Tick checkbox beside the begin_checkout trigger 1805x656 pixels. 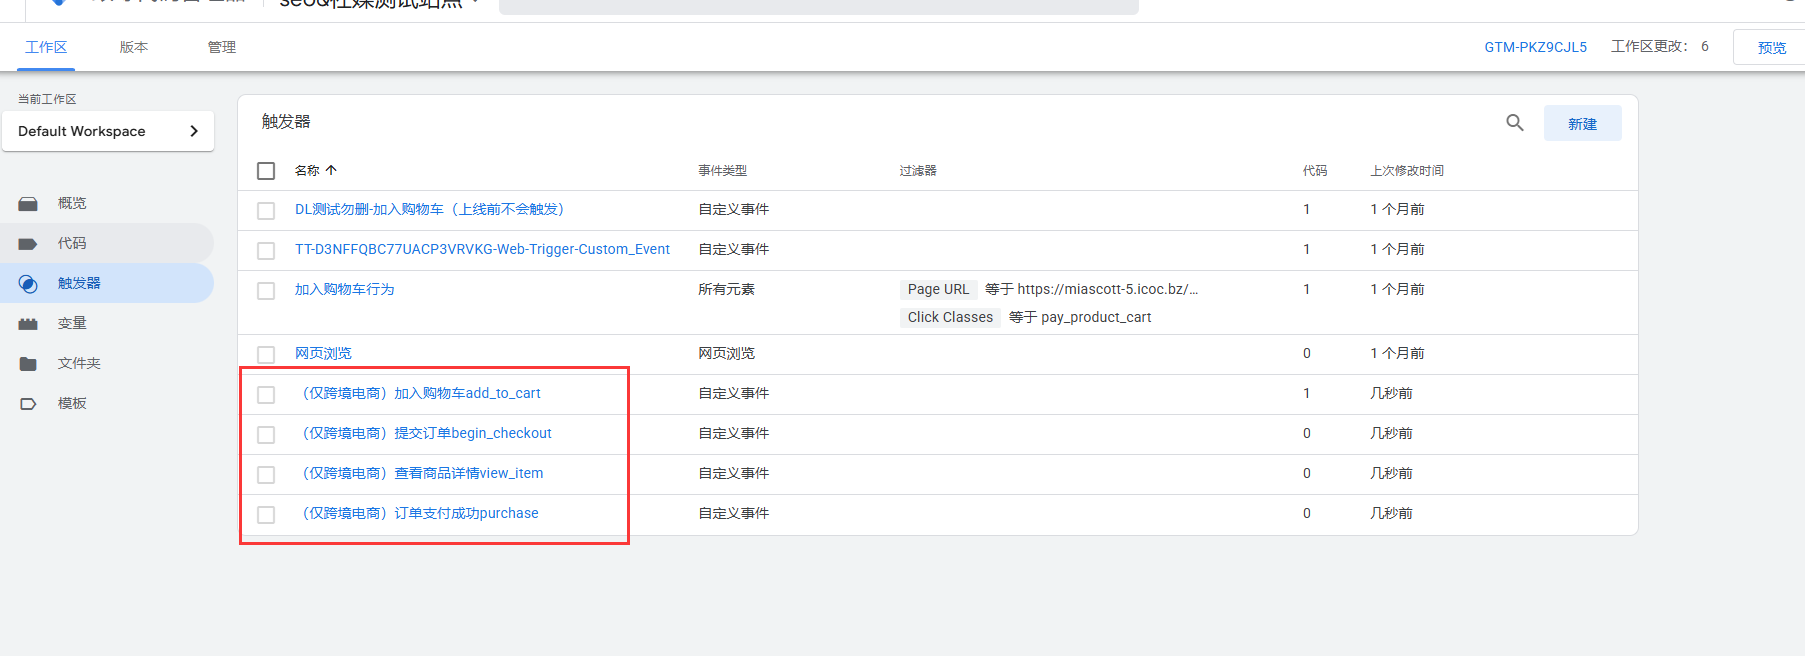pyautogui.click(x=266, y=435)
